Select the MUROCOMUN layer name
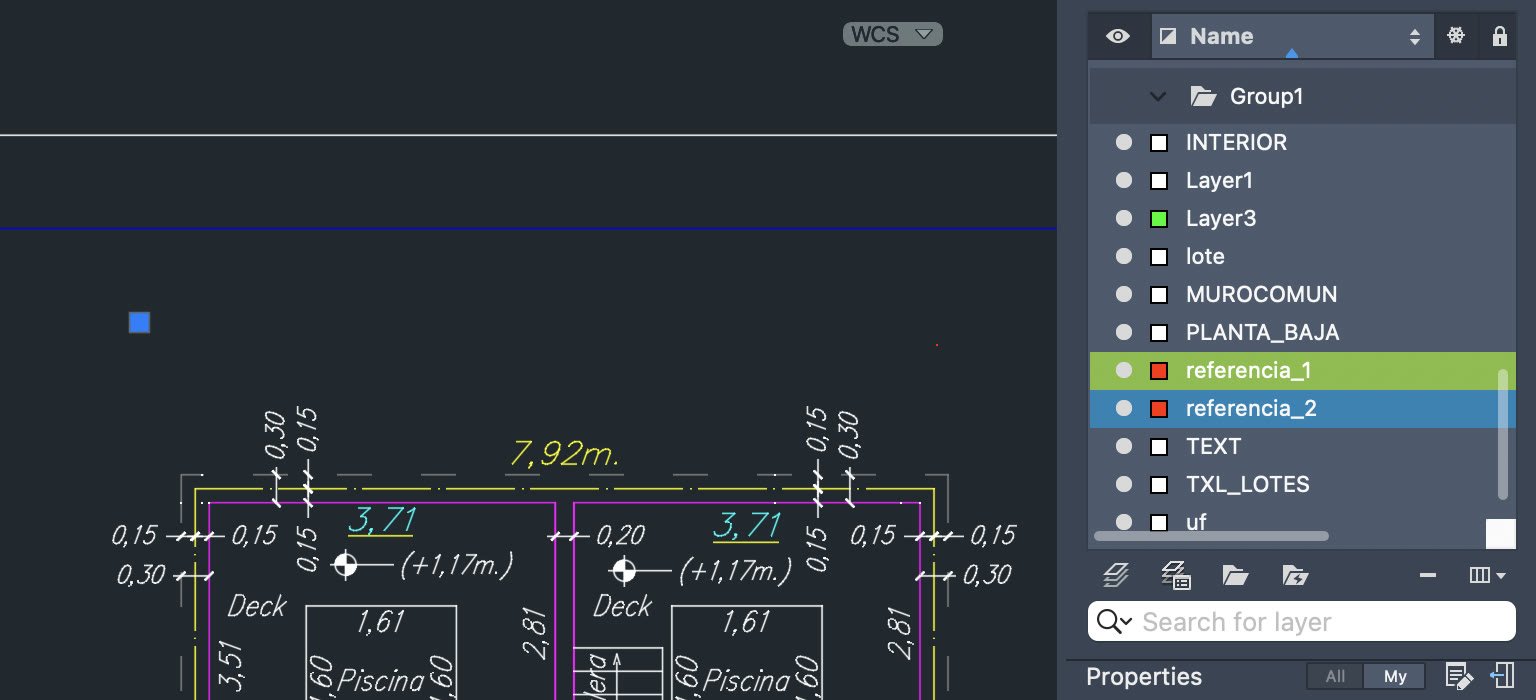This screenshot has height=700, width=1536. (1261, 295)
